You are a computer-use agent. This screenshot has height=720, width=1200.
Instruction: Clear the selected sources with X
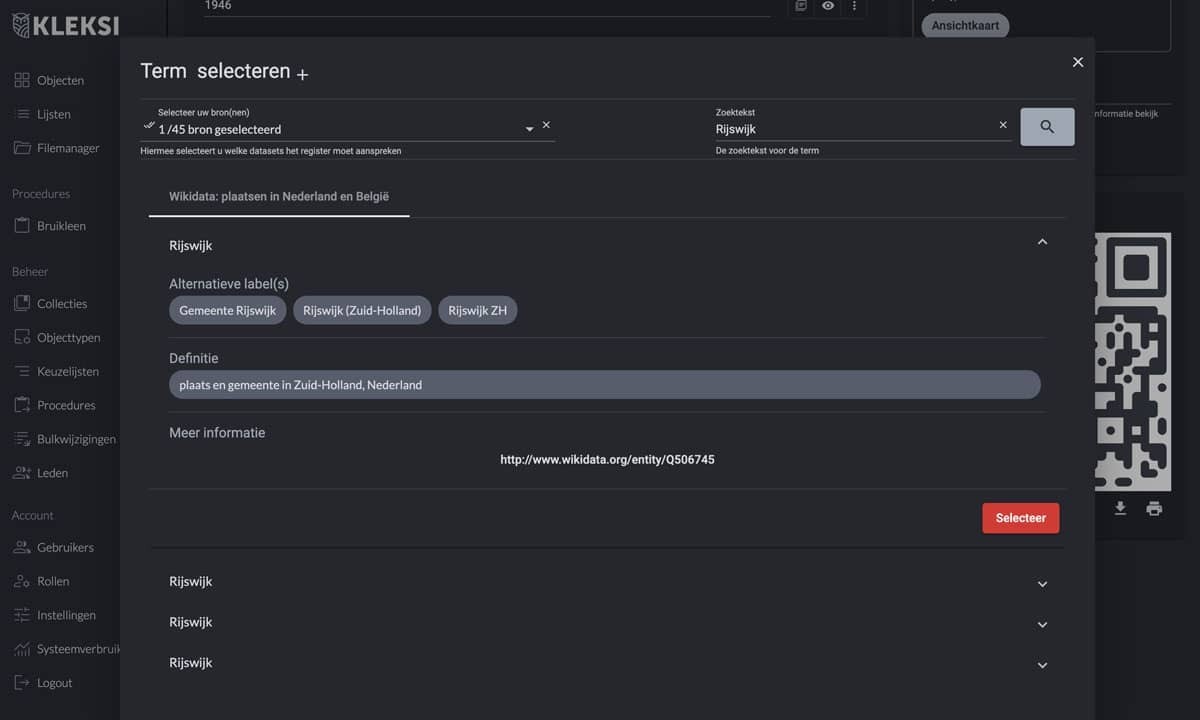[x=546, y=125]
